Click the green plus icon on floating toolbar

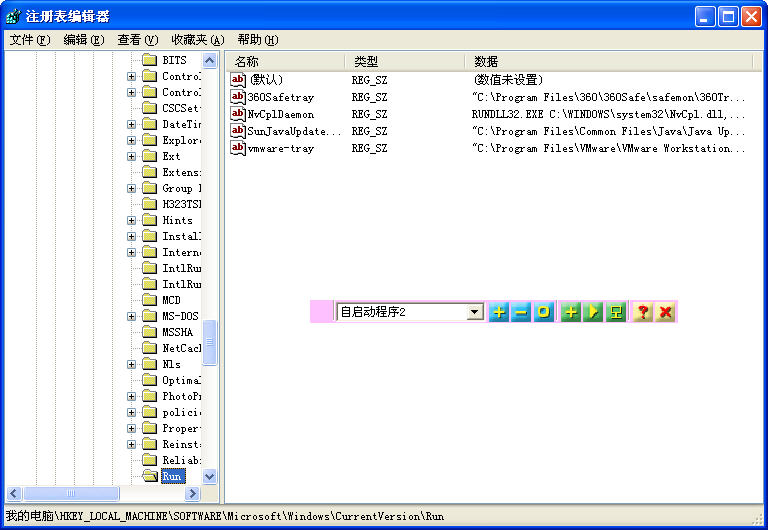[x=570, y=312]
